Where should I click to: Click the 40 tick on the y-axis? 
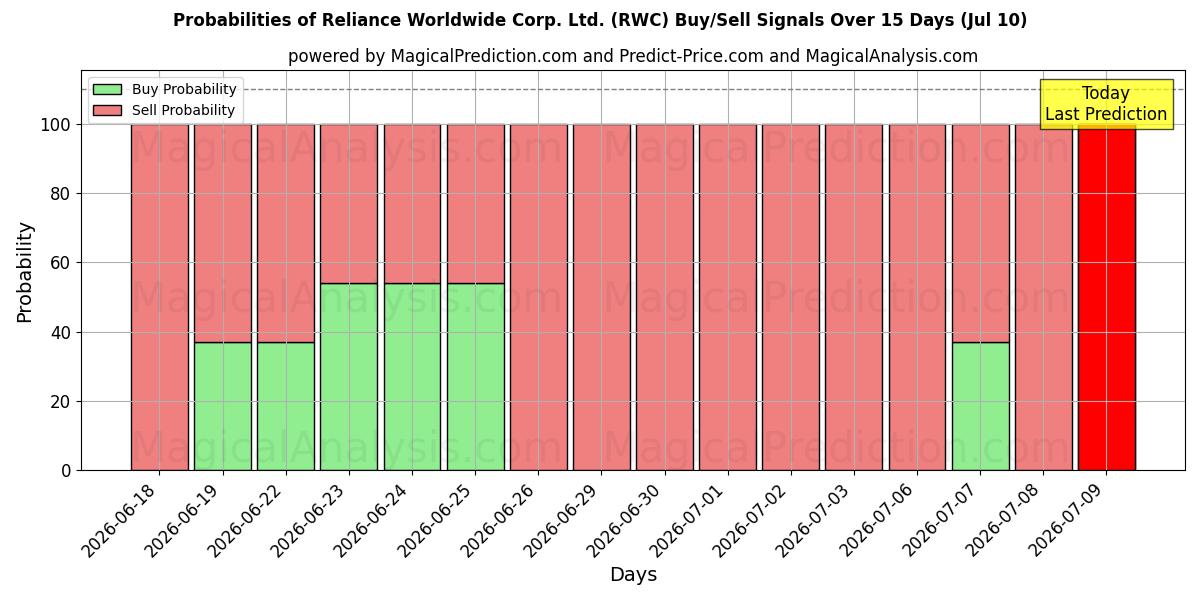tap(61, 332)
